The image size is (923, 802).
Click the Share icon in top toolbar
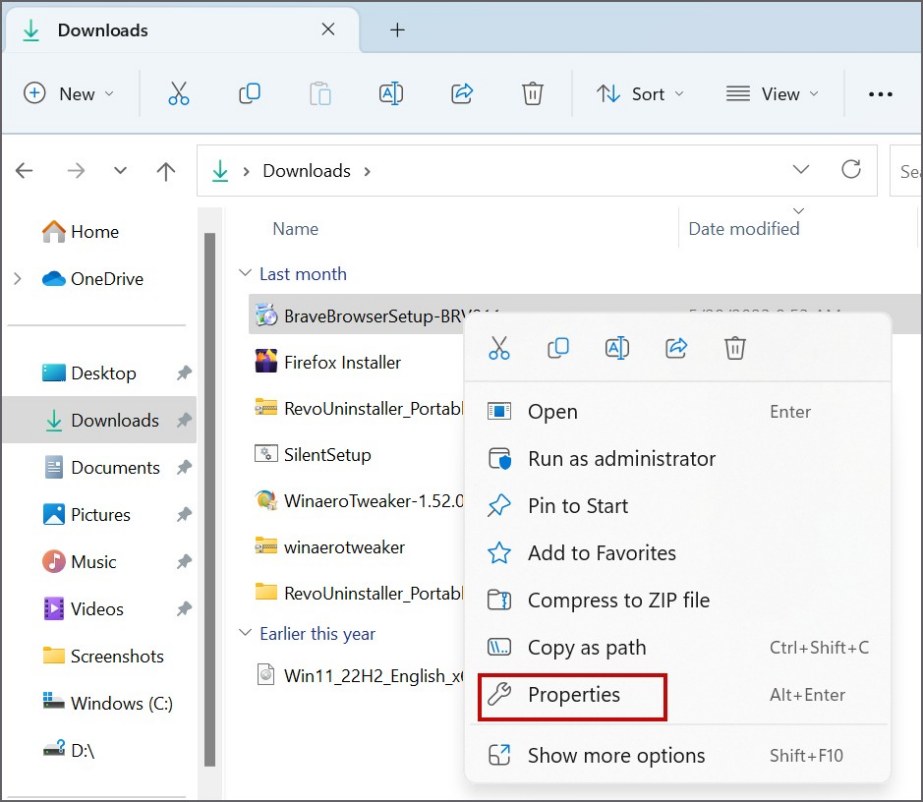coord(462,94)
